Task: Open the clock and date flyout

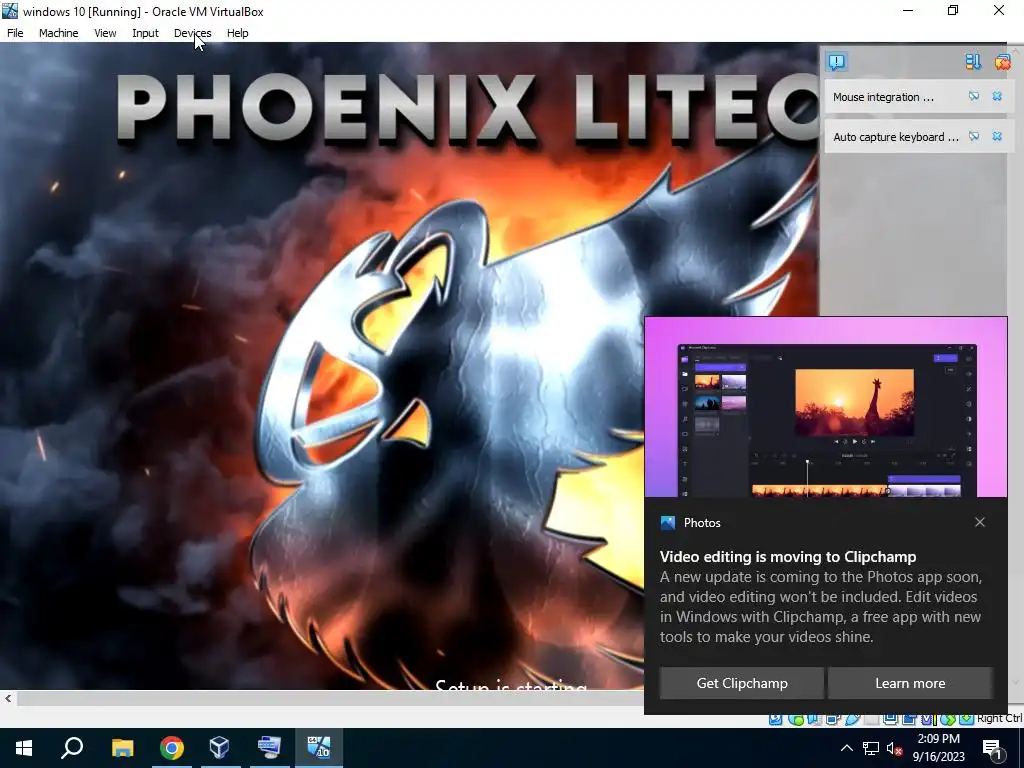Action: tap(938, 748)
